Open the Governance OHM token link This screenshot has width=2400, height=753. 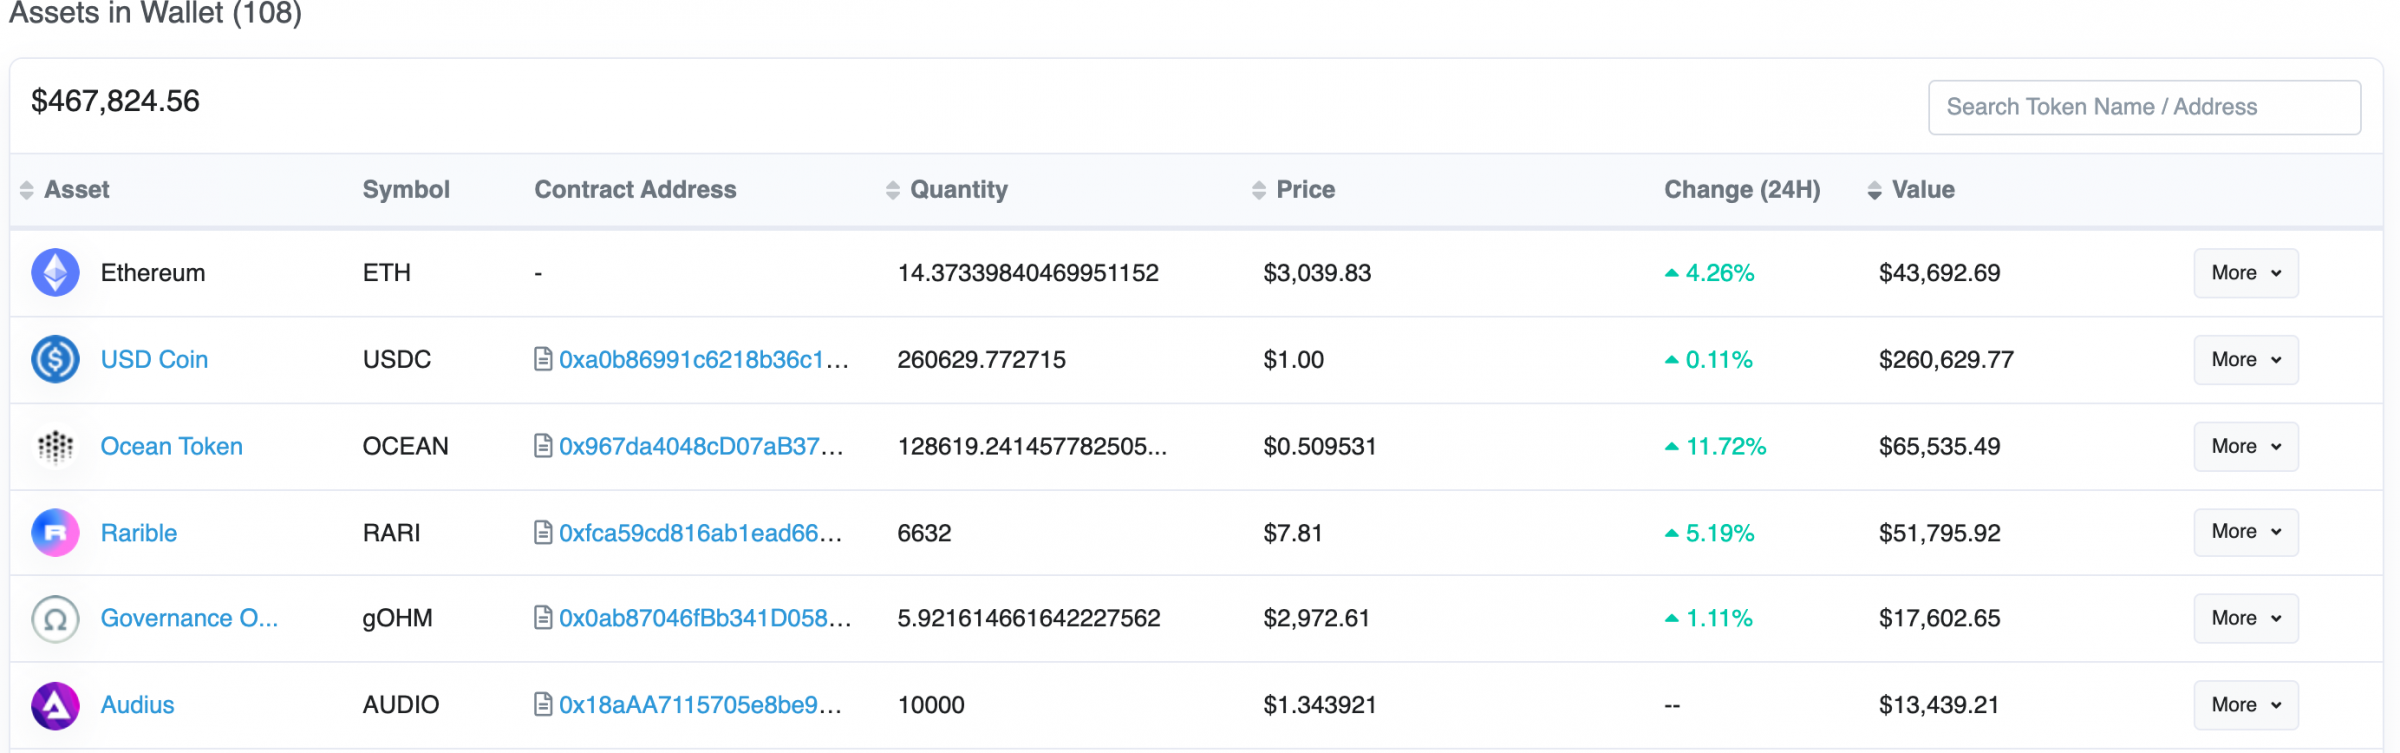click(189, 618)
